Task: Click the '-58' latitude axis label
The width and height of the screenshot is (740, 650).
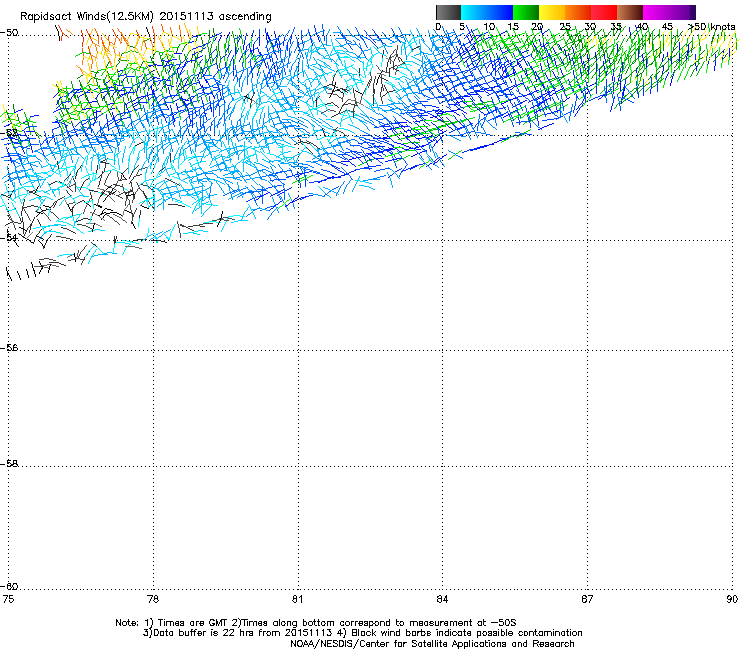Action: tap(9, 464)
